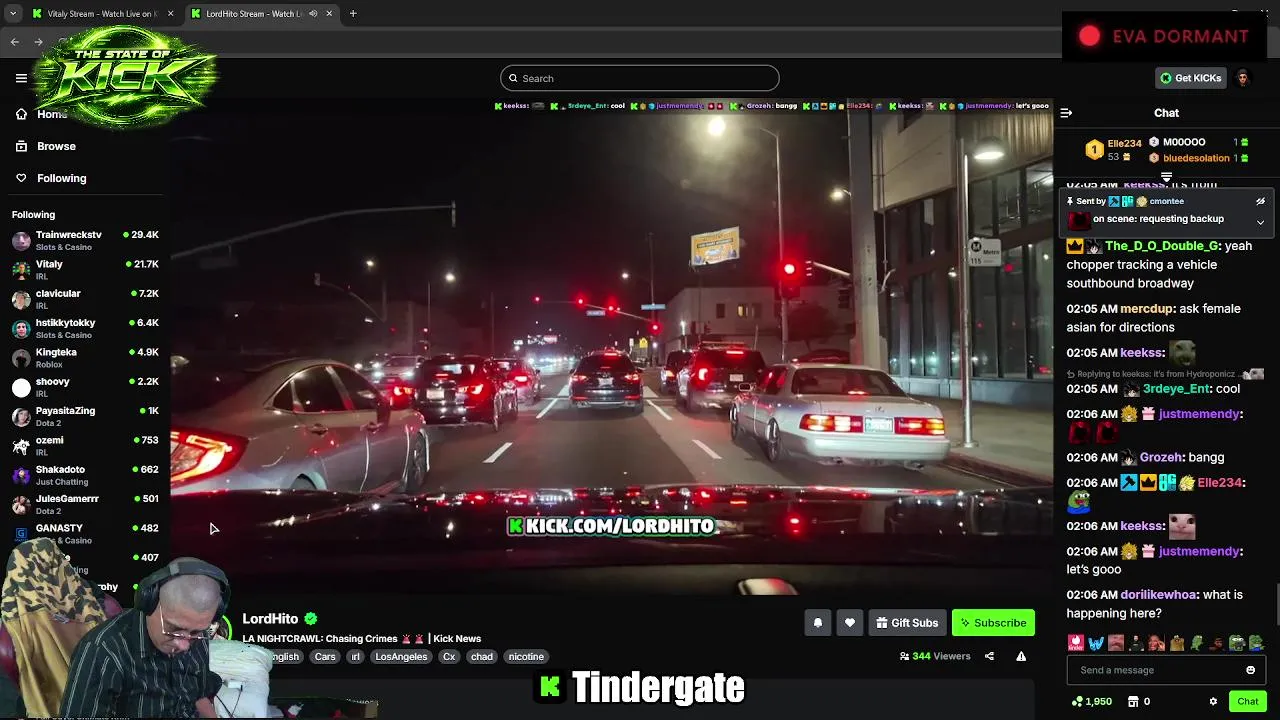The width and height of the screenshot is (1280, 720).
Task: Open the user profile avatar menu
Action: 1242,78
